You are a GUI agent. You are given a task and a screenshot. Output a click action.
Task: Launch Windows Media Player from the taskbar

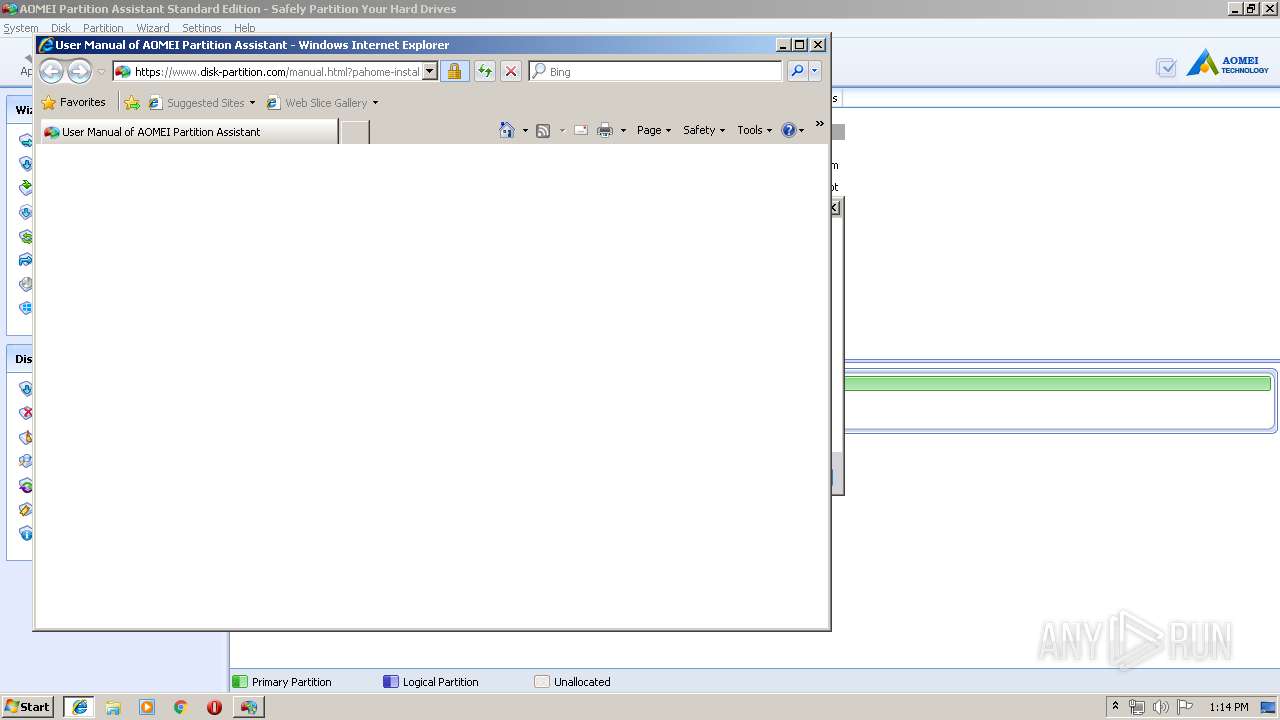[x=147, y=707]
